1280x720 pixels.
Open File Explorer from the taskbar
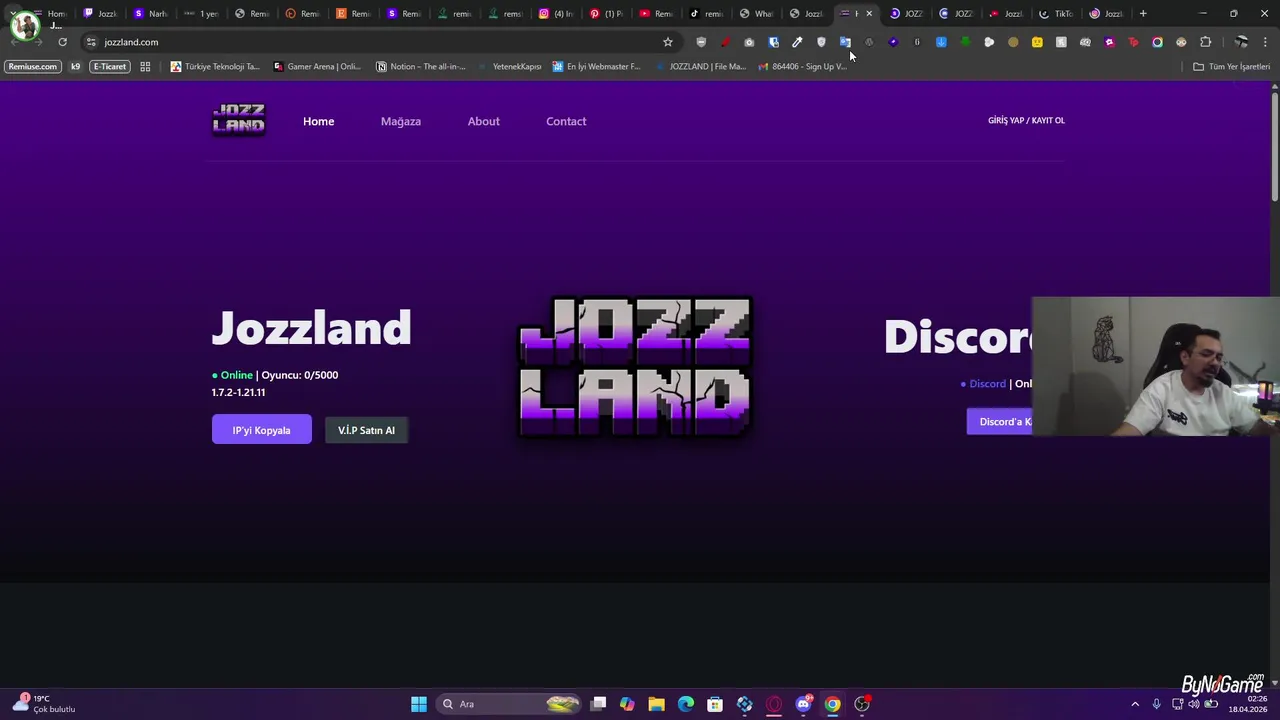click(656, 704)
